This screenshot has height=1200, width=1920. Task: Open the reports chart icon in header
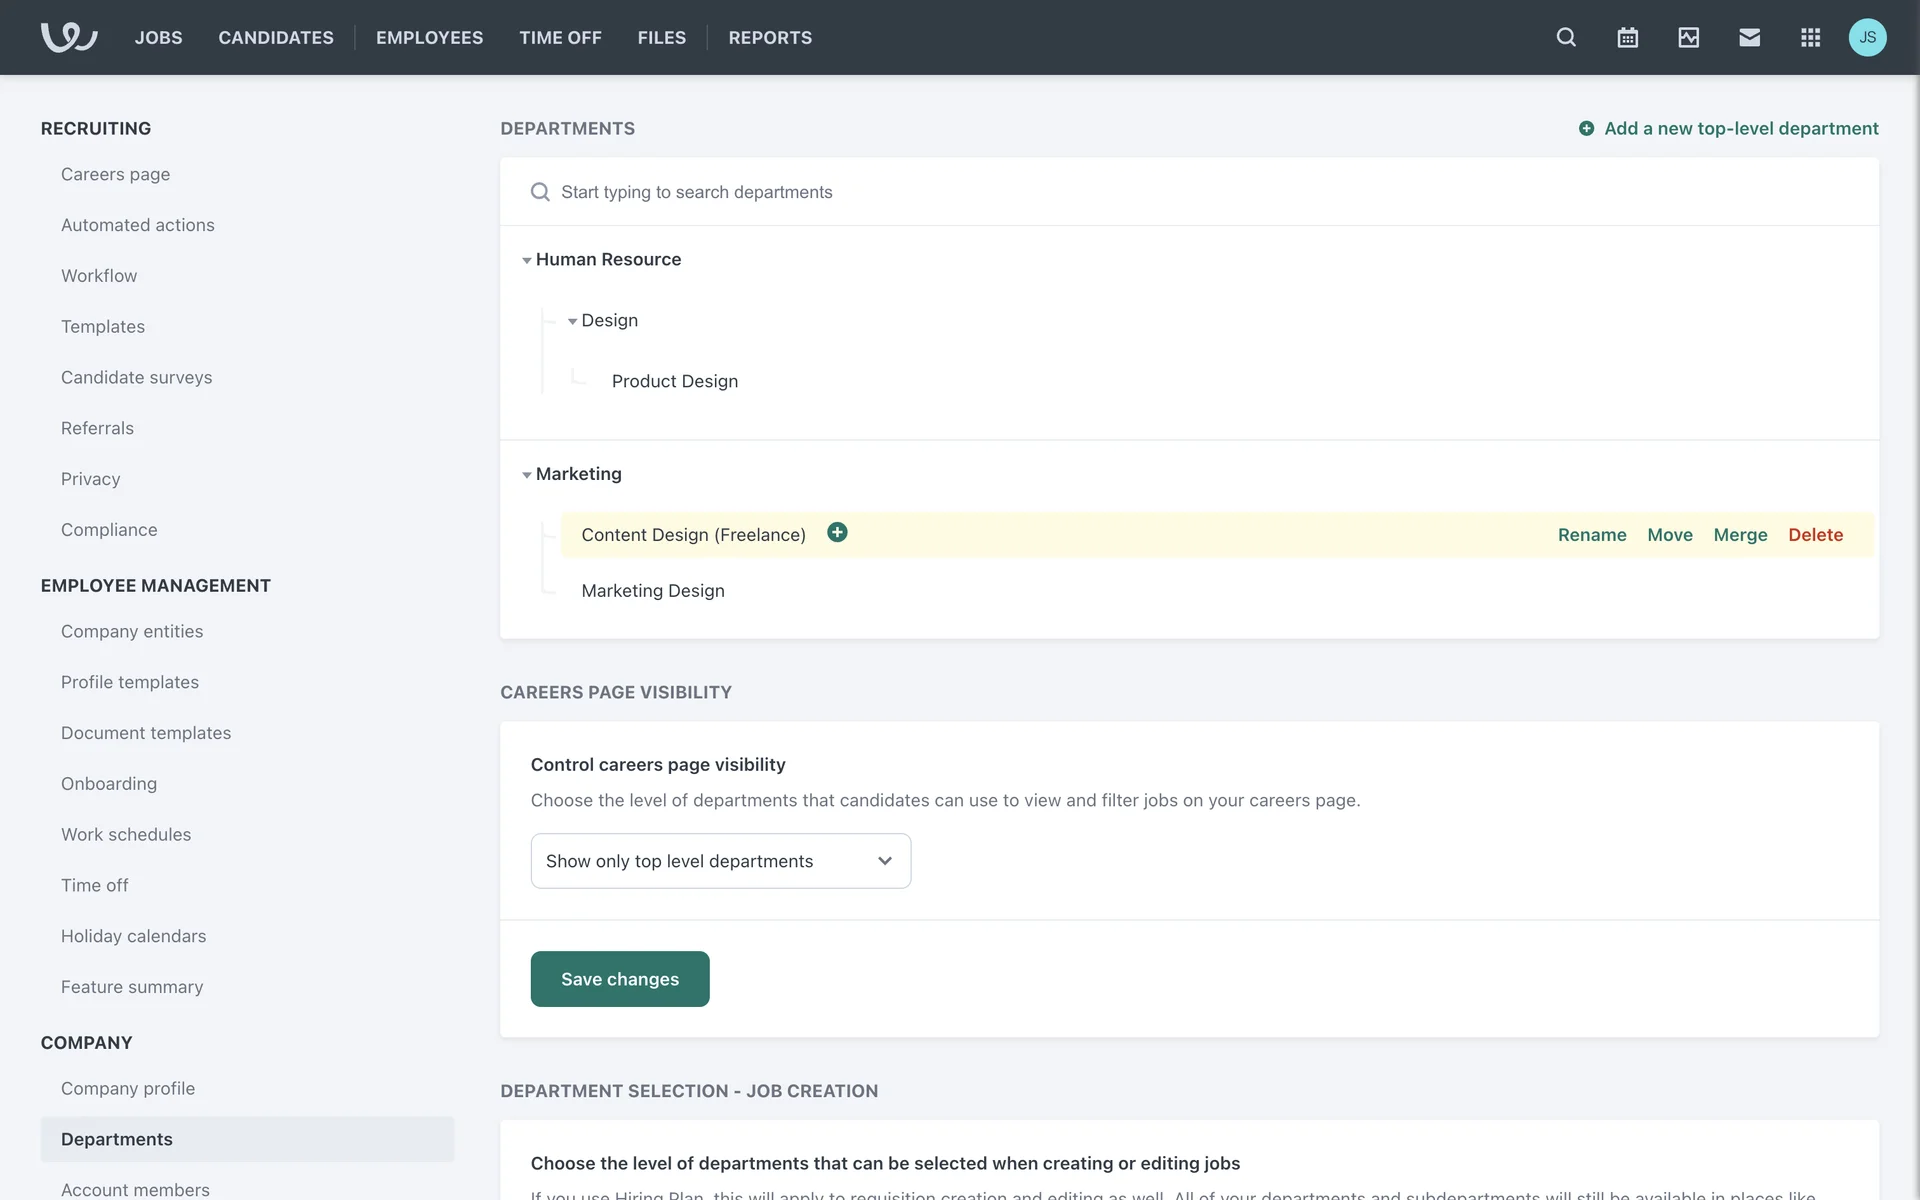coord(1688,37)
